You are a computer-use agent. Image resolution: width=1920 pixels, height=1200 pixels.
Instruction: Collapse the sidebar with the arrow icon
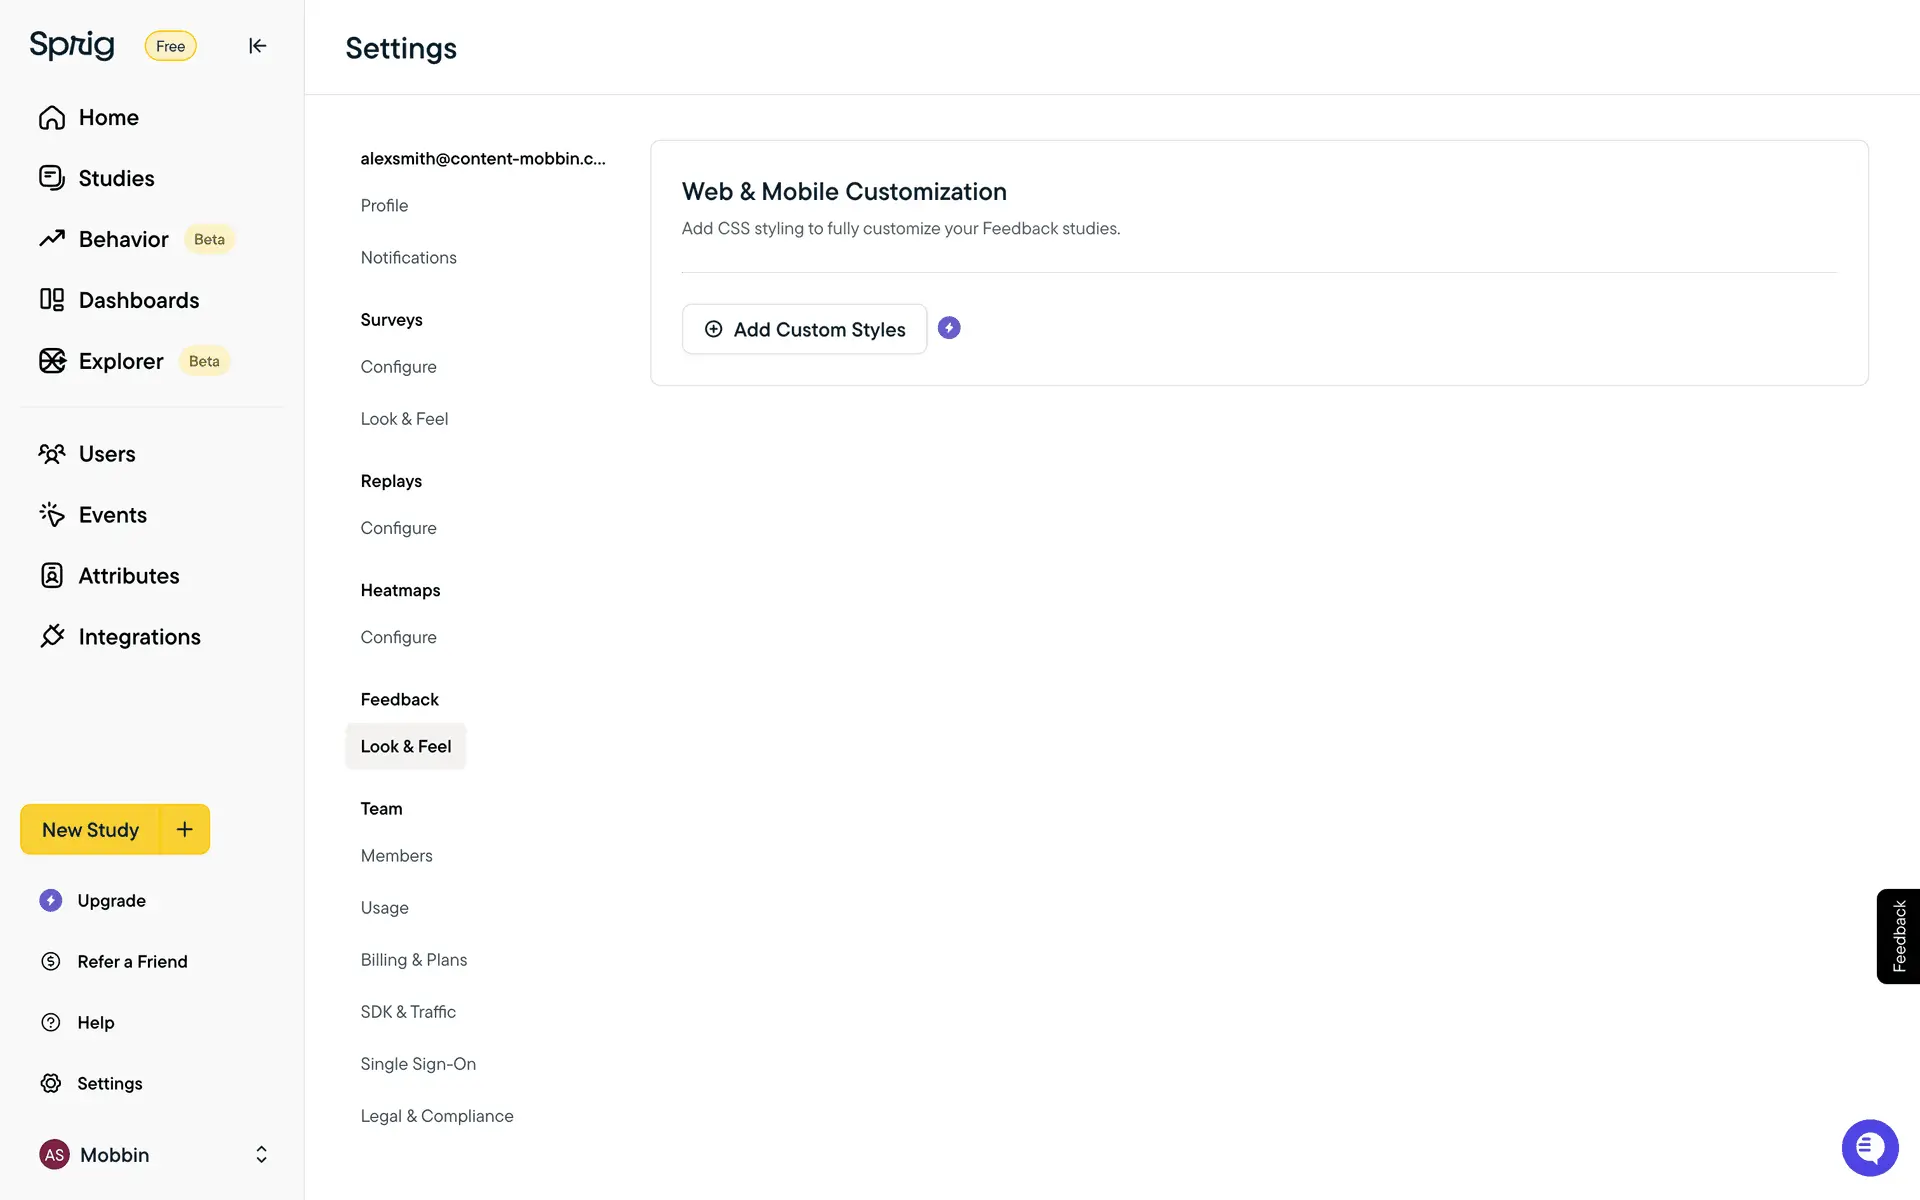[257, 46]
